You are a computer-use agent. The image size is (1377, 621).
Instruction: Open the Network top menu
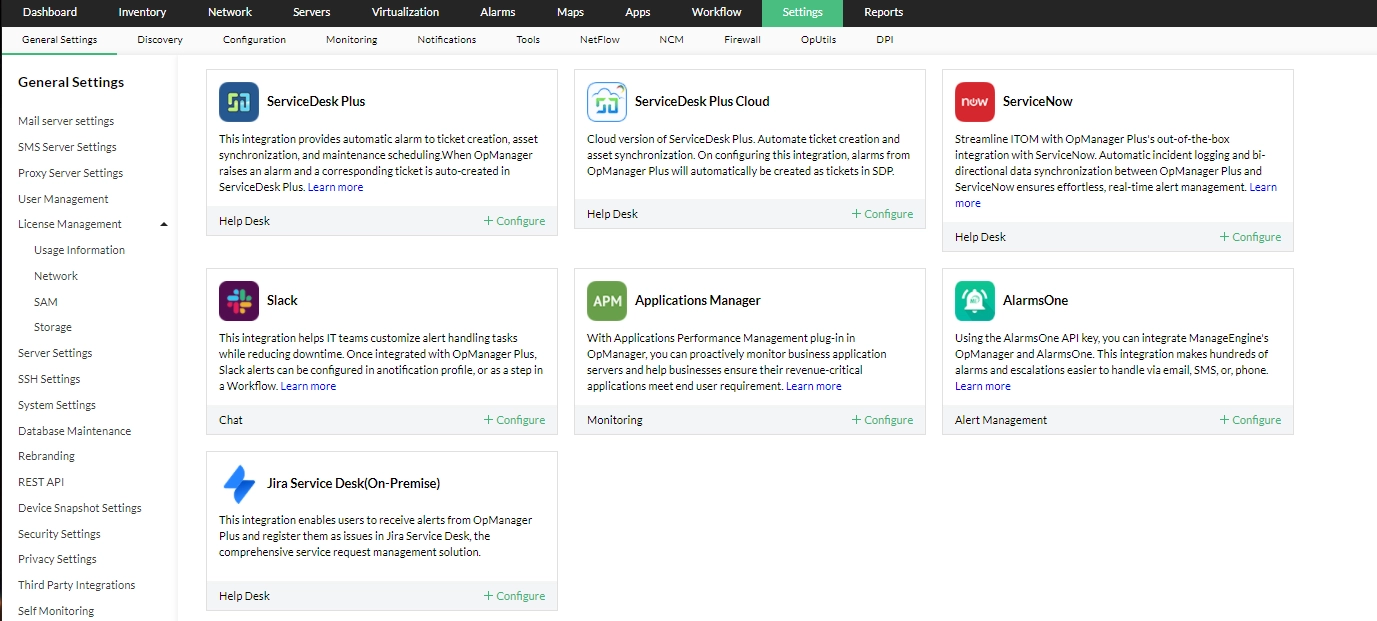click(230, 12)
